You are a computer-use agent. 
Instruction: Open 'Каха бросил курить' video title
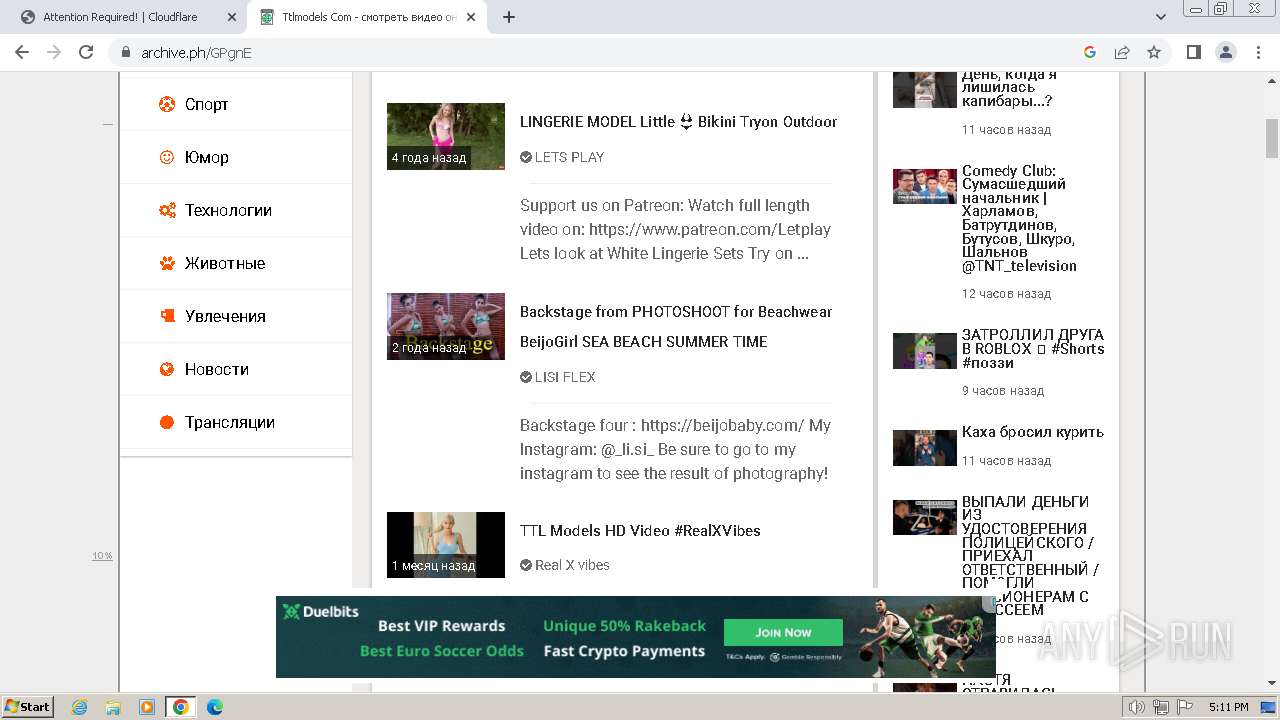(x=1033, y=432)
